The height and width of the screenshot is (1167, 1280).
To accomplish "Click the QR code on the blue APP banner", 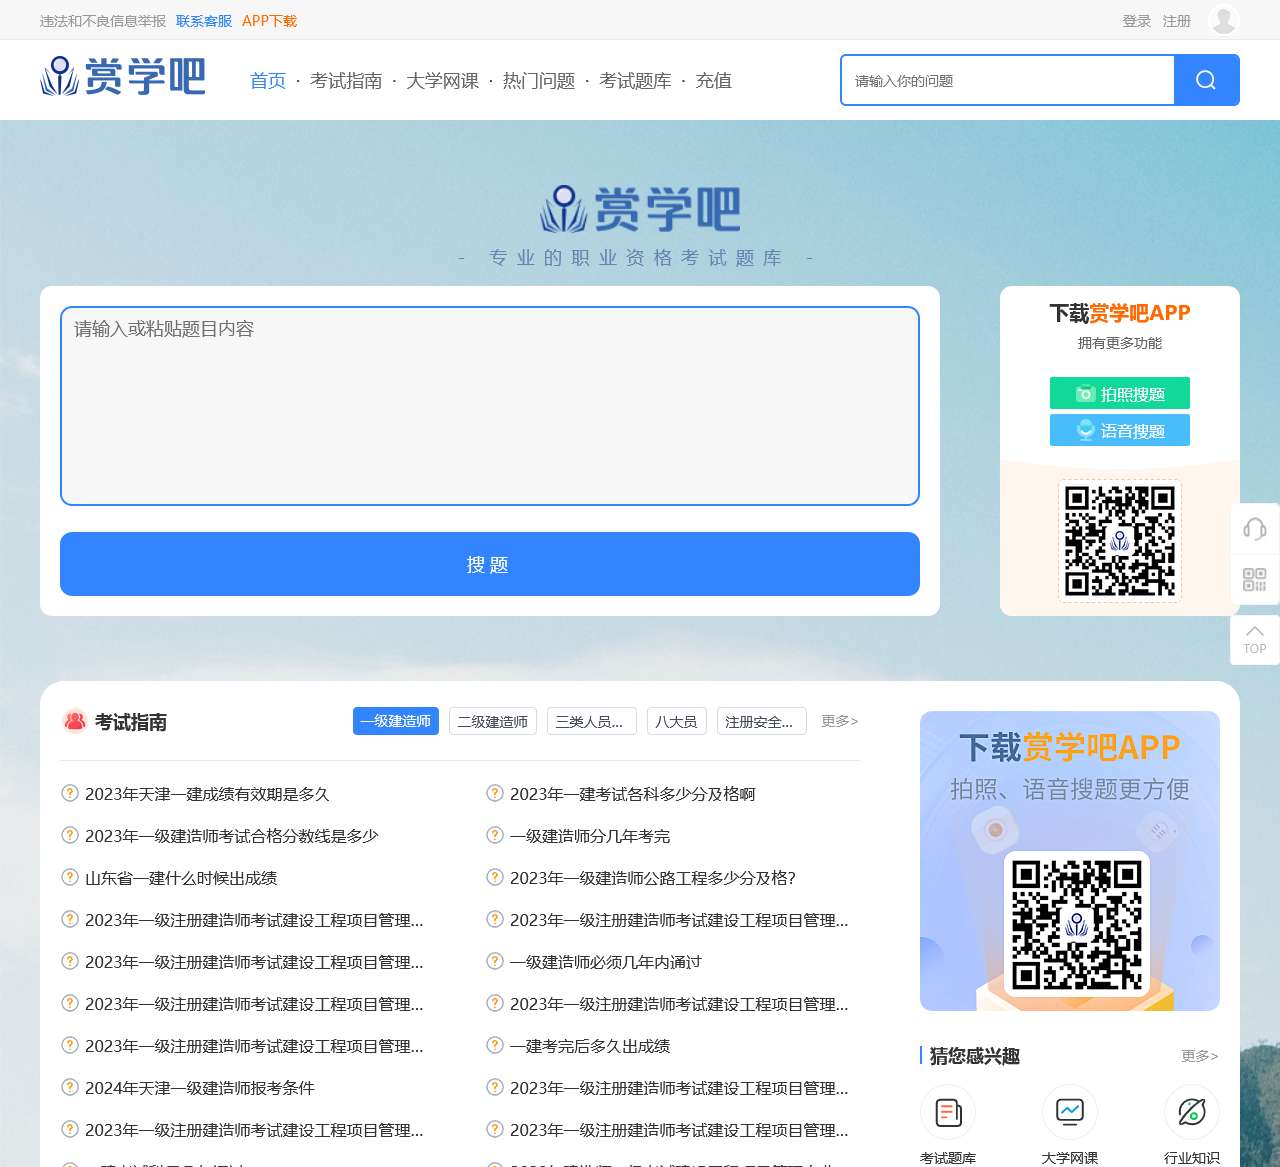I will pyautogui.click(x=1077, y=925).
